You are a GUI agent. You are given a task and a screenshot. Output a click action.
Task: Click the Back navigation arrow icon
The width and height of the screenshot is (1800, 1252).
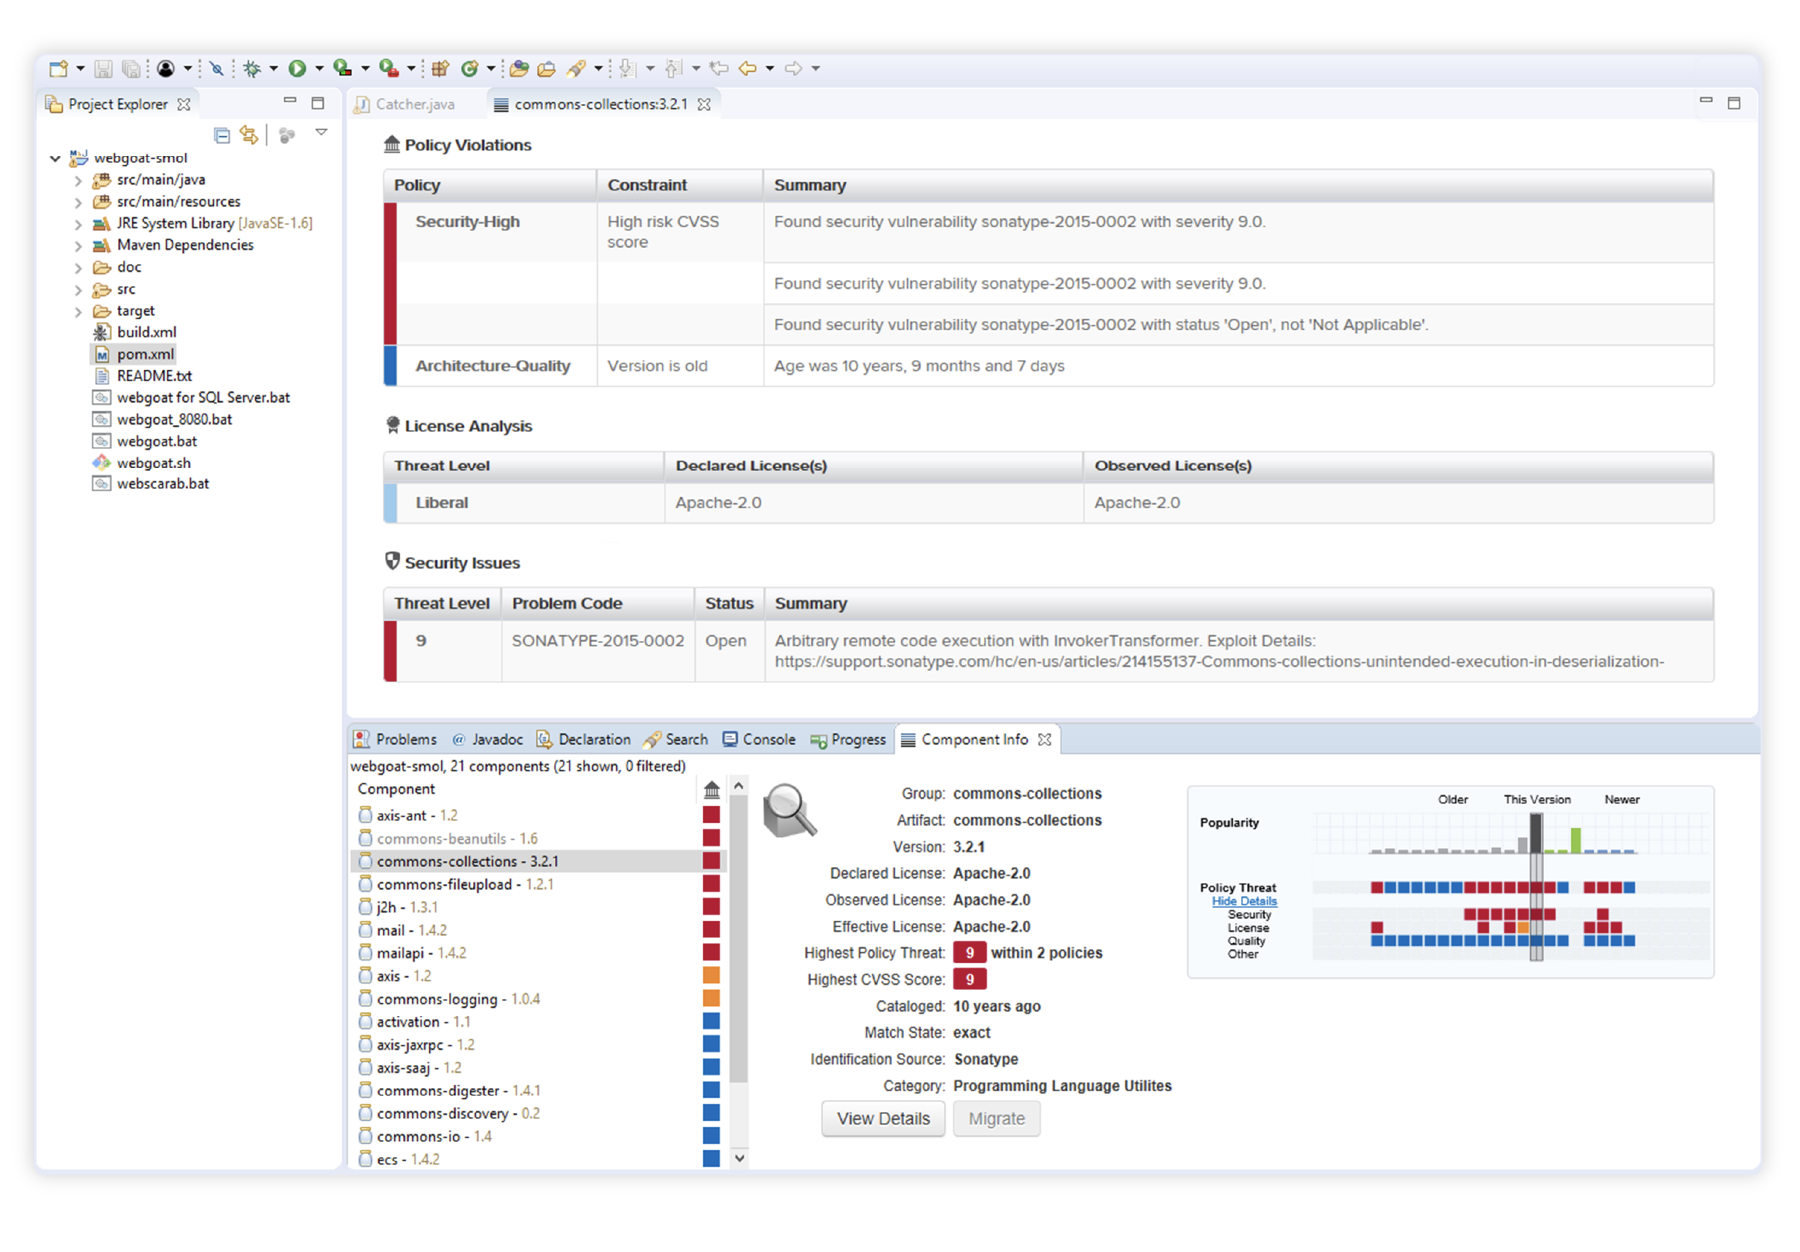748,67
